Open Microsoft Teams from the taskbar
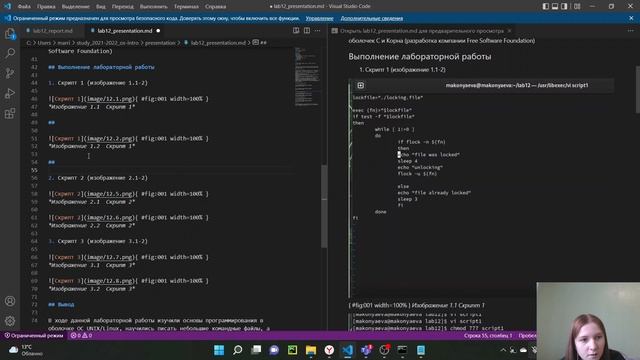 point(366,350)
